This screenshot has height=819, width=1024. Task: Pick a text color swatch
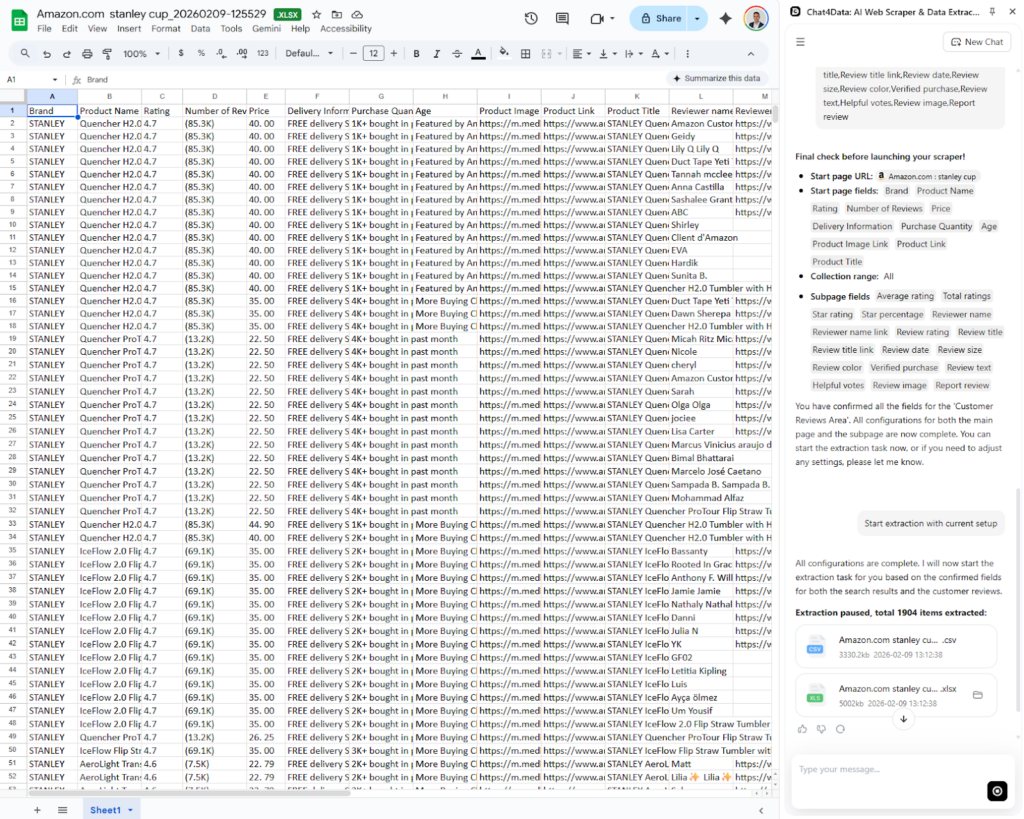[479, 53]
